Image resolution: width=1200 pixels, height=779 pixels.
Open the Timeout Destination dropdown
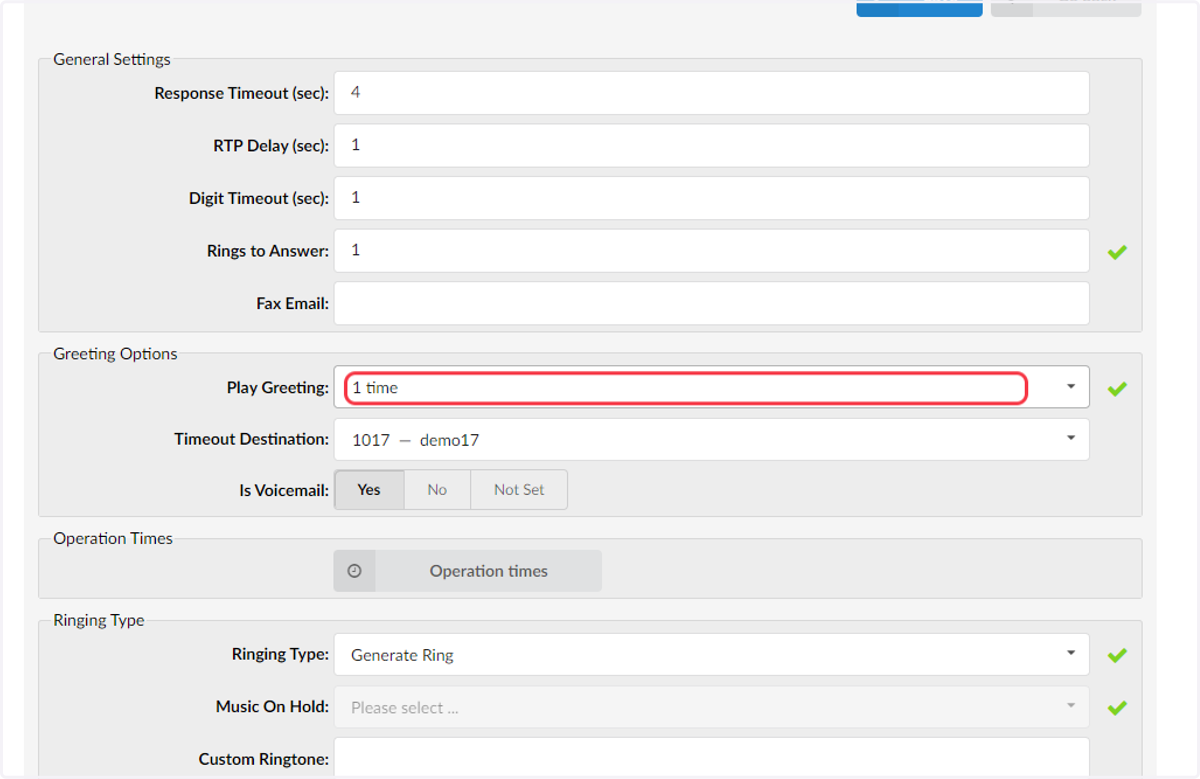[711, 439]
